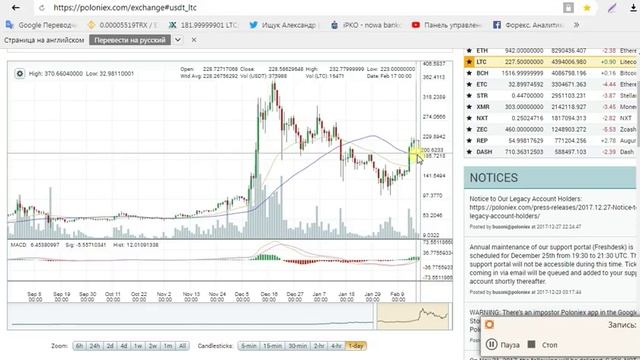
Task: Open the impostor Poloniex app warning link
Action: tap(553, 312)
